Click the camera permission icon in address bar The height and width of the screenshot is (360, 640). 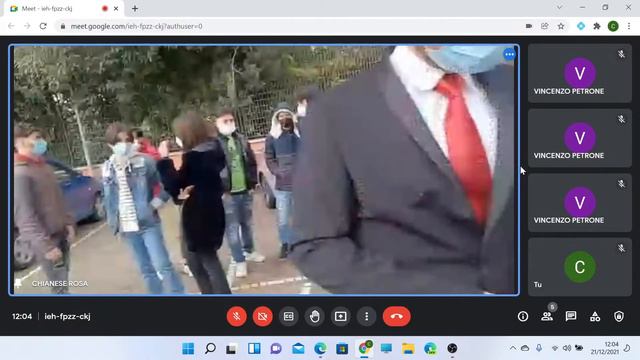529,26
